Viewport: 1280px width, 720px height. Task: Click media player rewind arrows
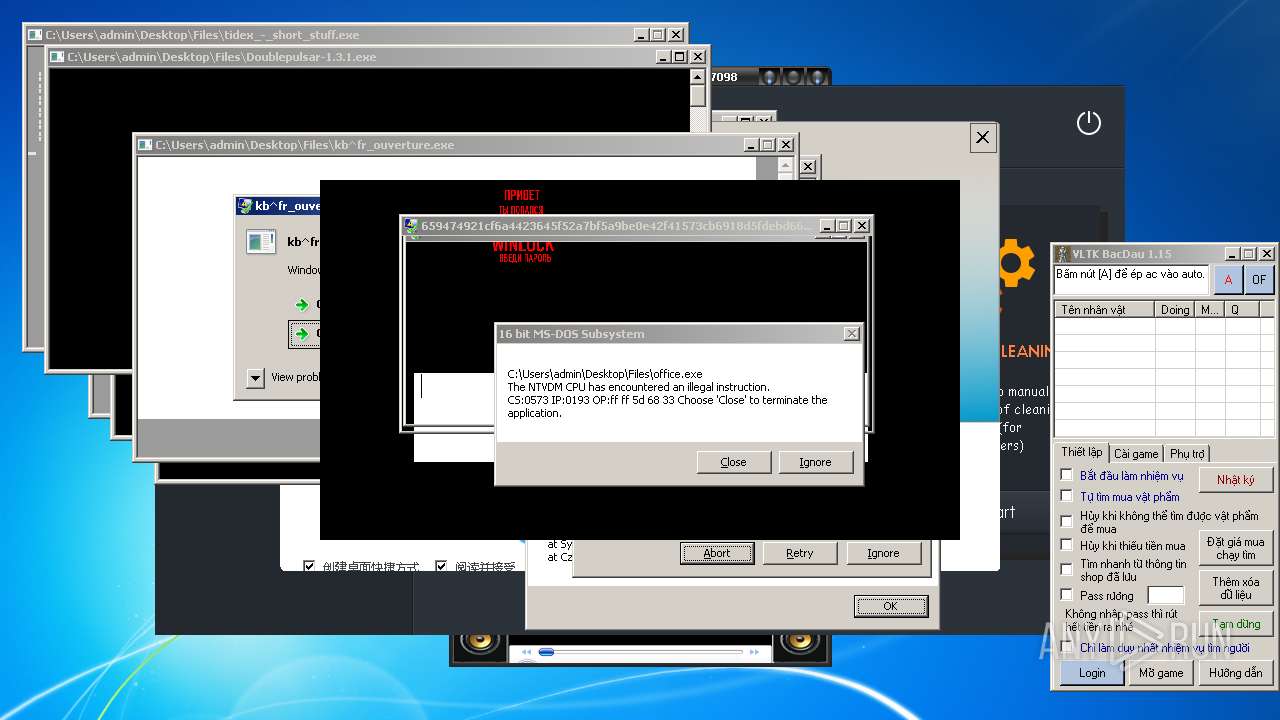click(x=524, y=653)
